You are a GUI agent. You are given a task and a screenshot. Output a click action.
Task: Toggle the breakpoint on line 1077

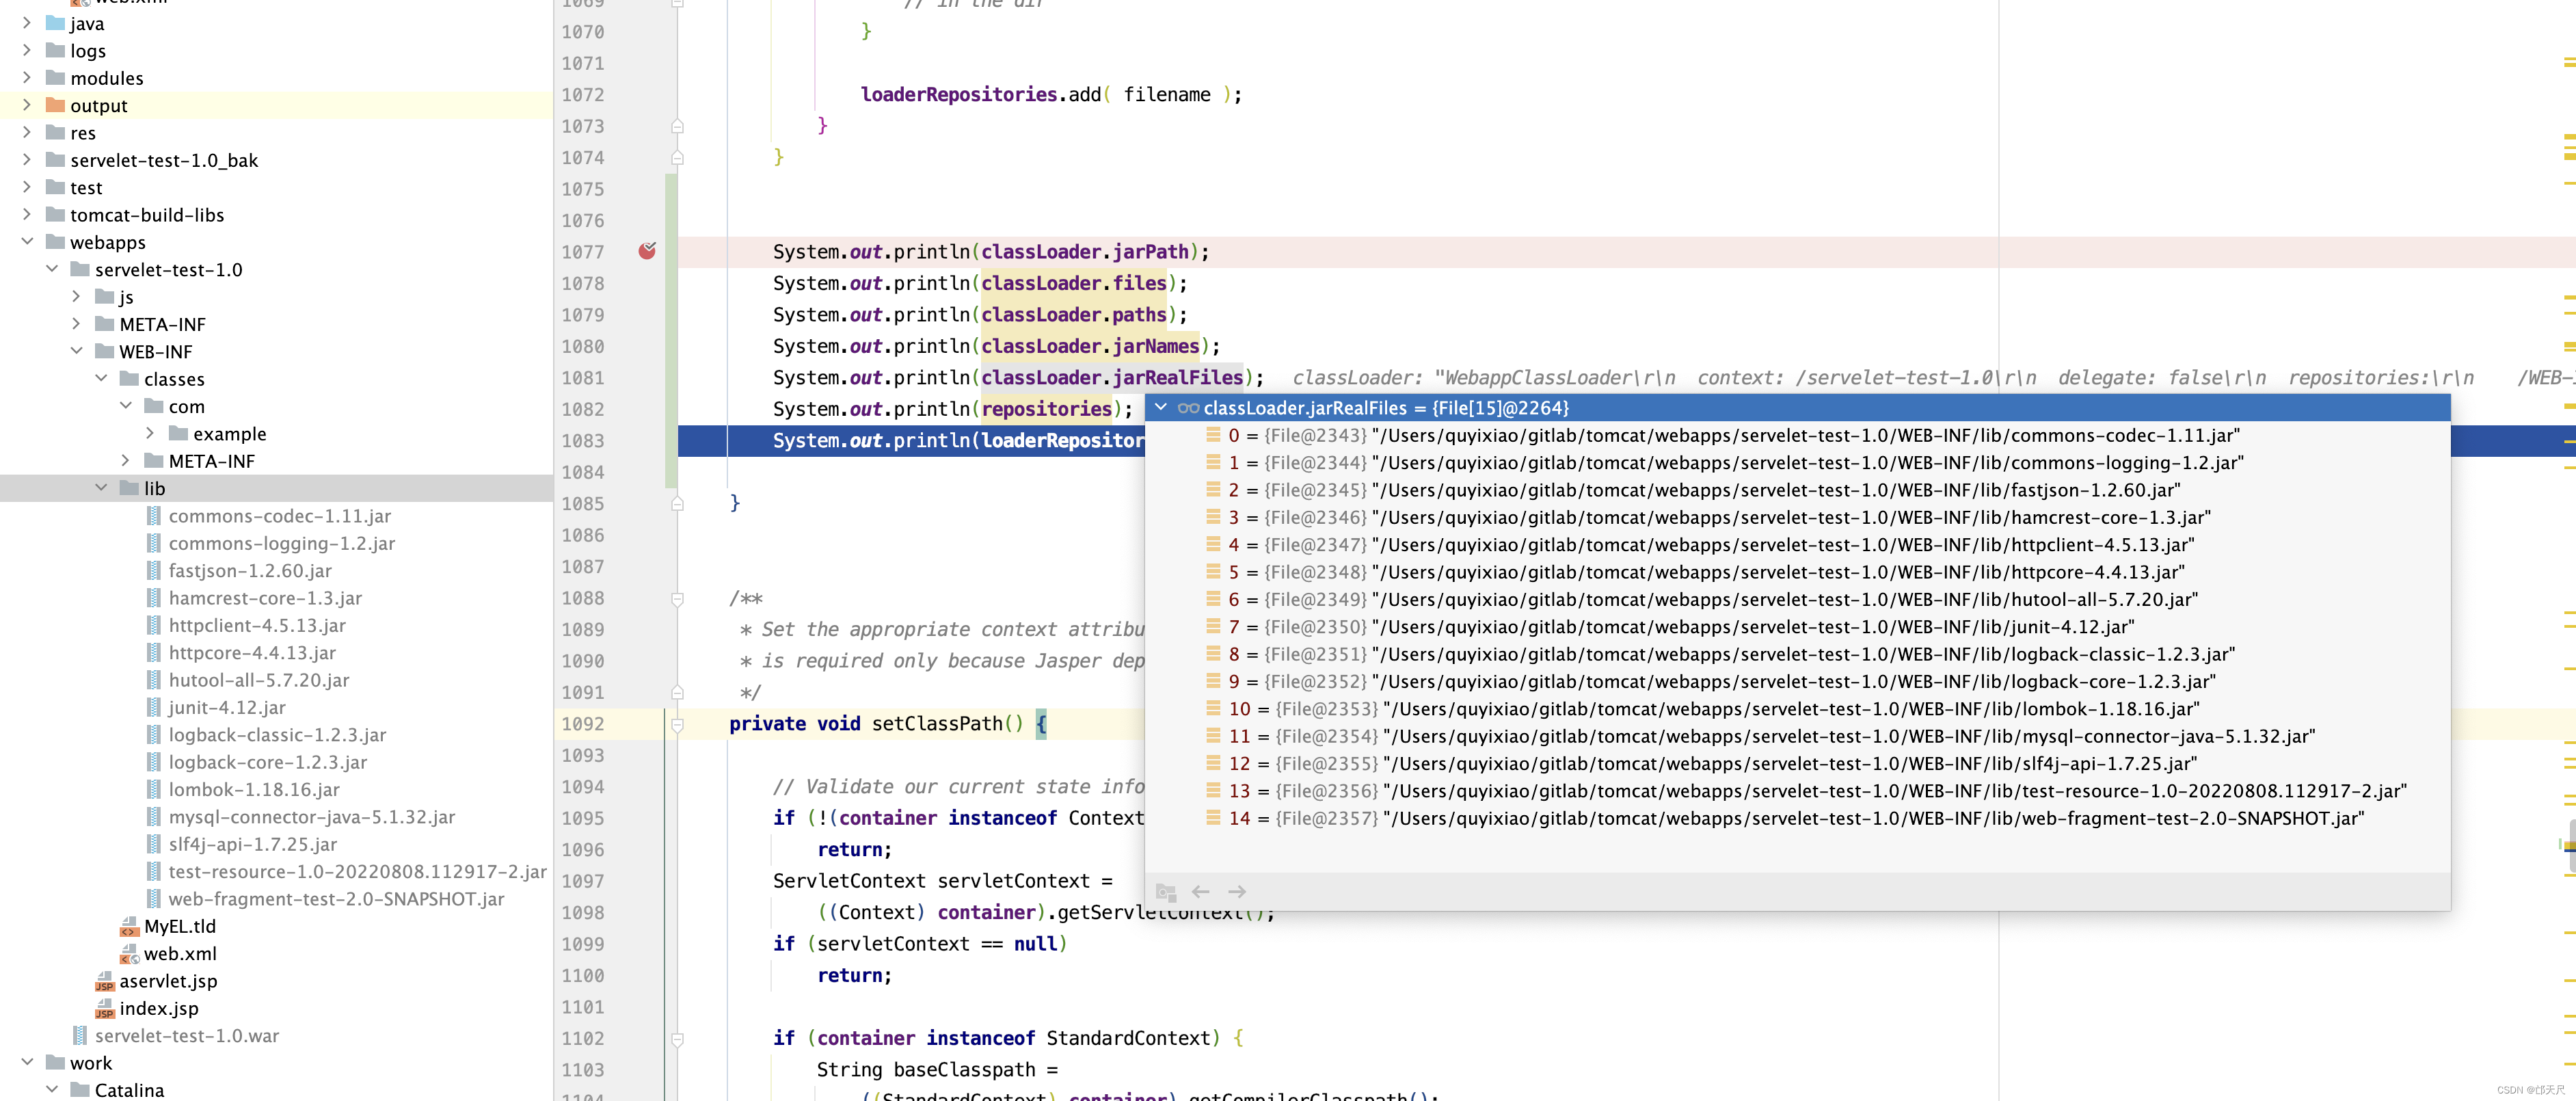coord(647,251)
